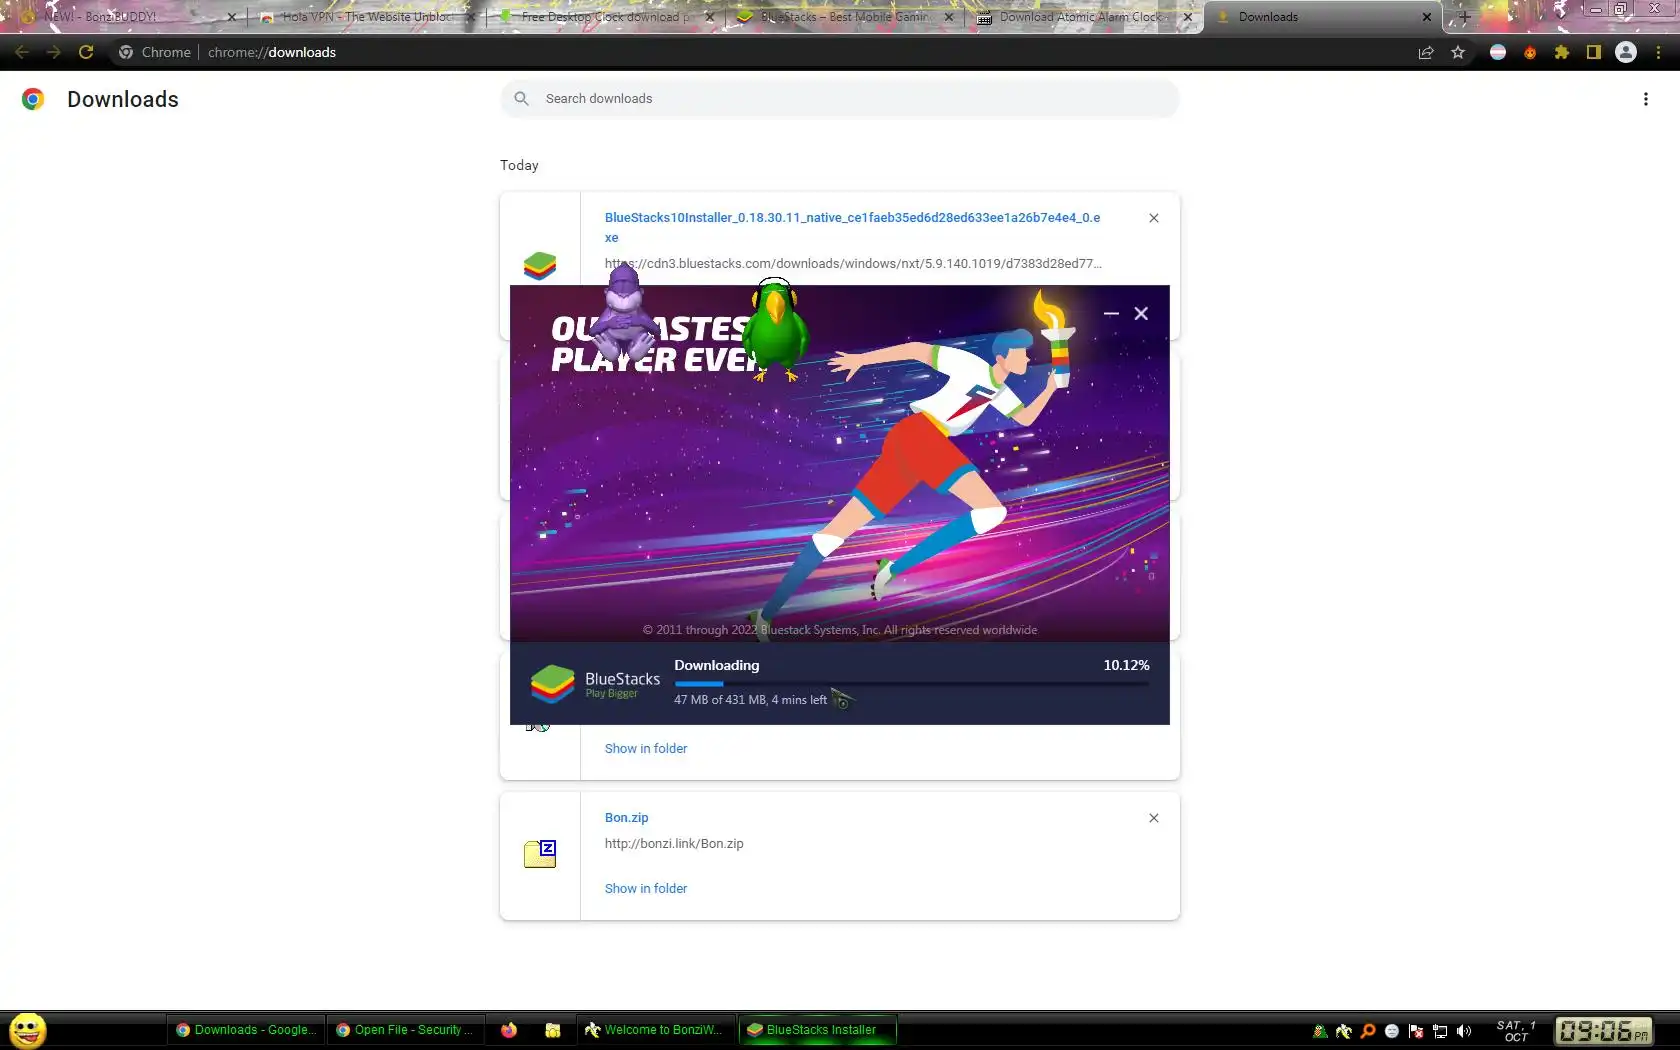1680x1050 pixels.
Task: Click Show in folder for Bon.zip
Action: pos(646,888)
